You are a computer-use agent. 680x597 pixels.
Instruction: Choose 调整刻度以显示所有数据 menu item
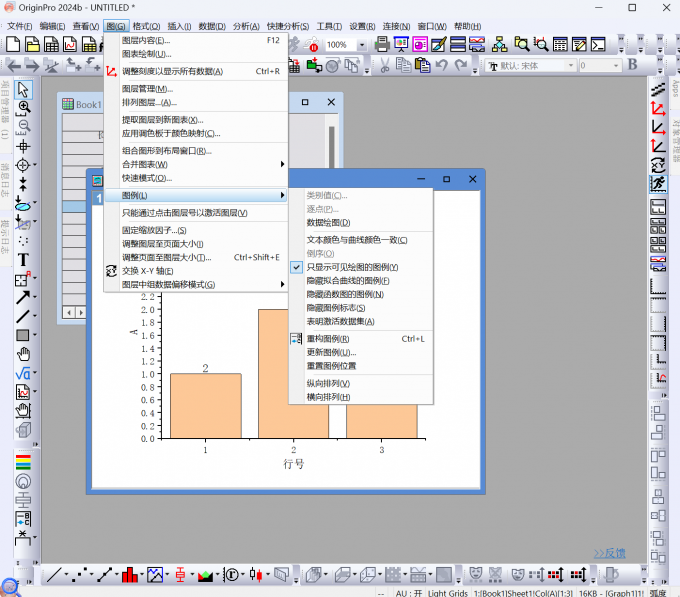[196, 71]
